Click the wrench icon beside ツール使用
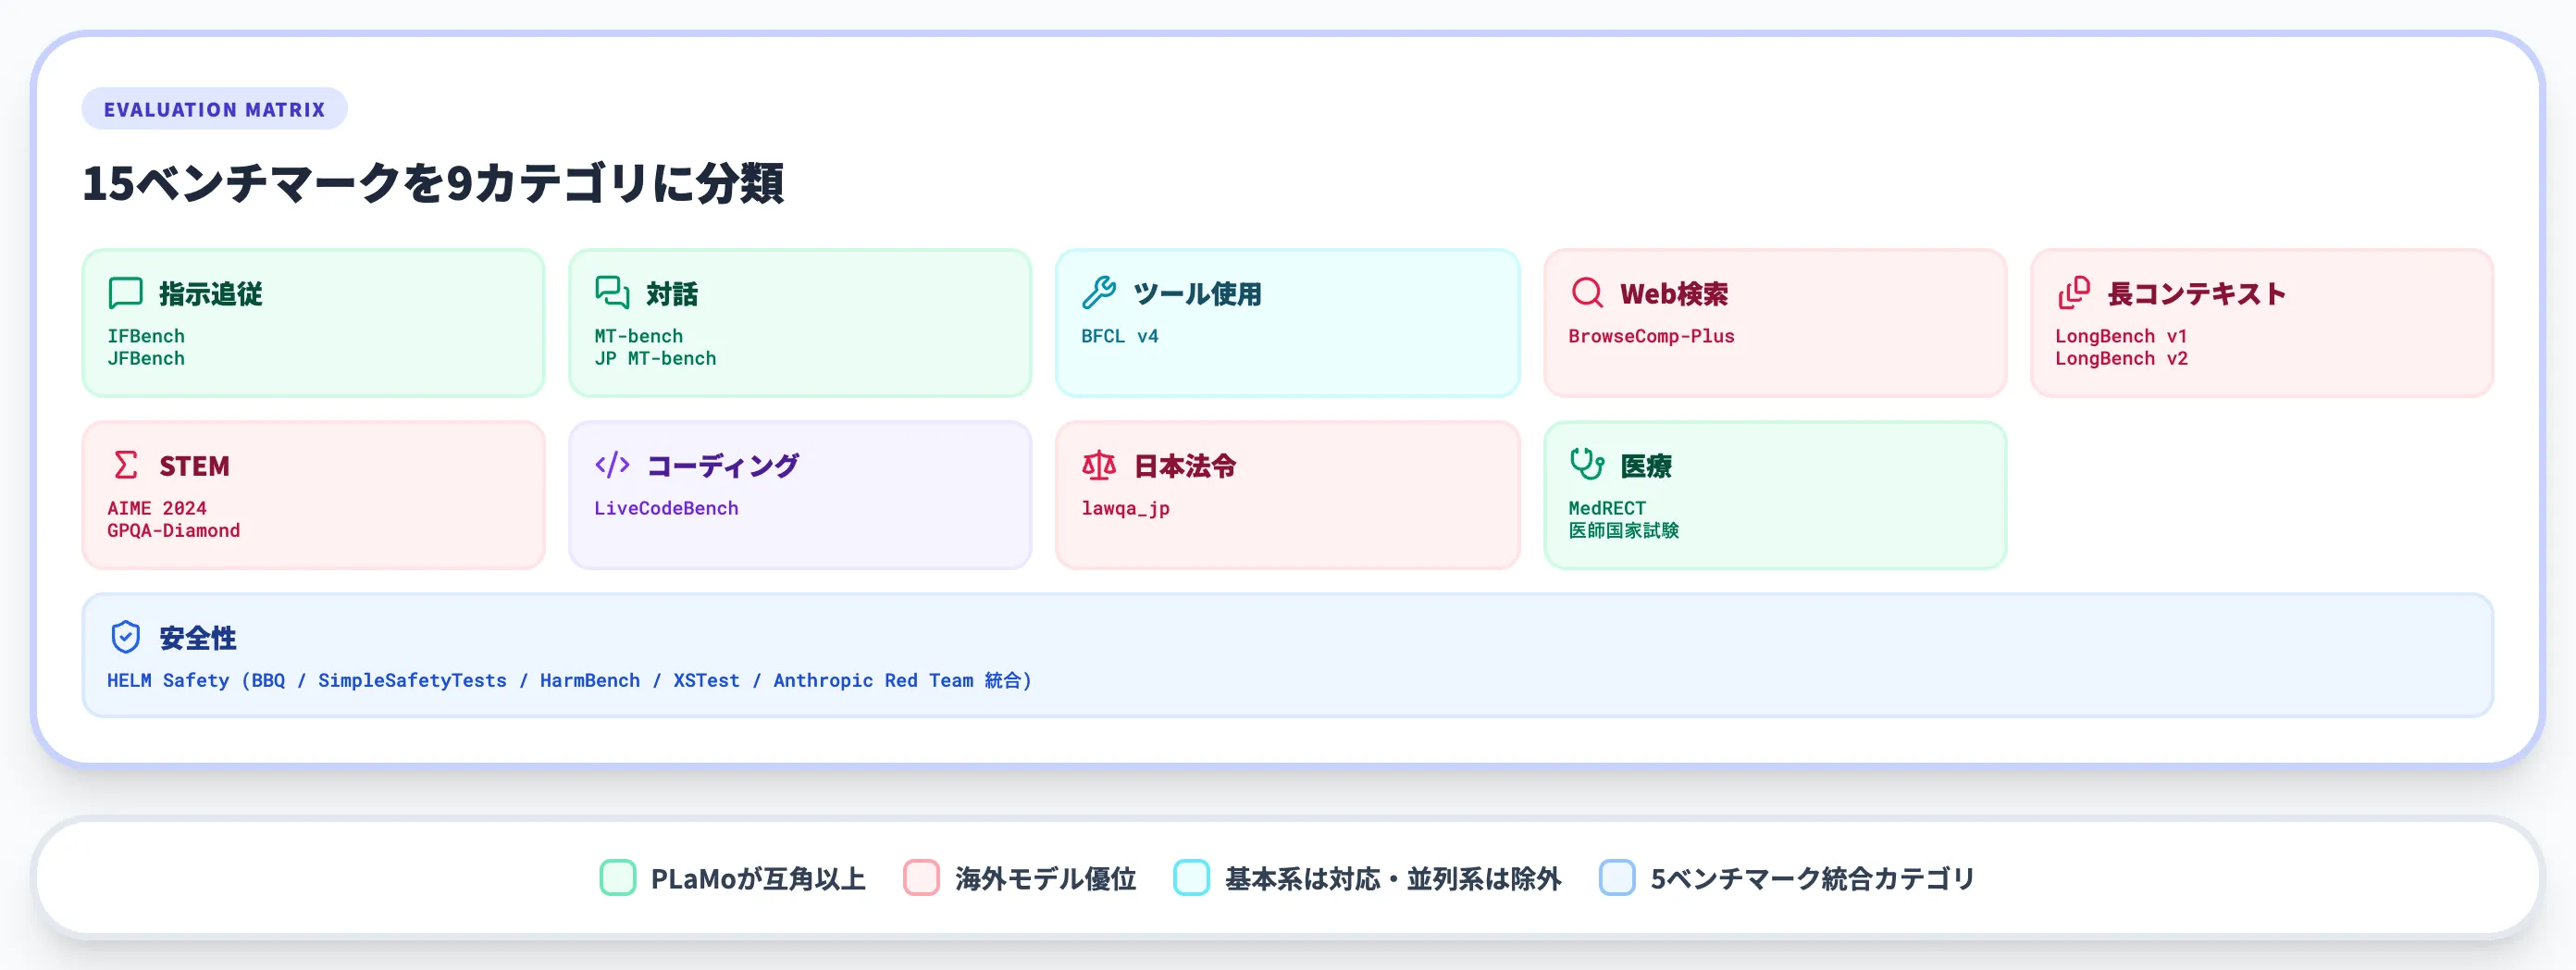Screen dimensions: 2576x970 (1099, 293)
